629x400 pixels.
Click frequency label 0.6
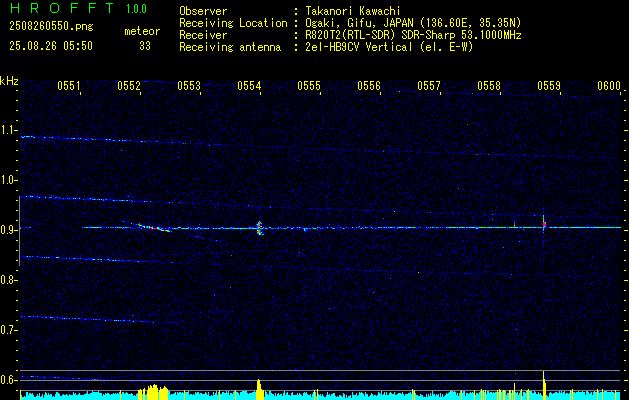click(8, 380)
